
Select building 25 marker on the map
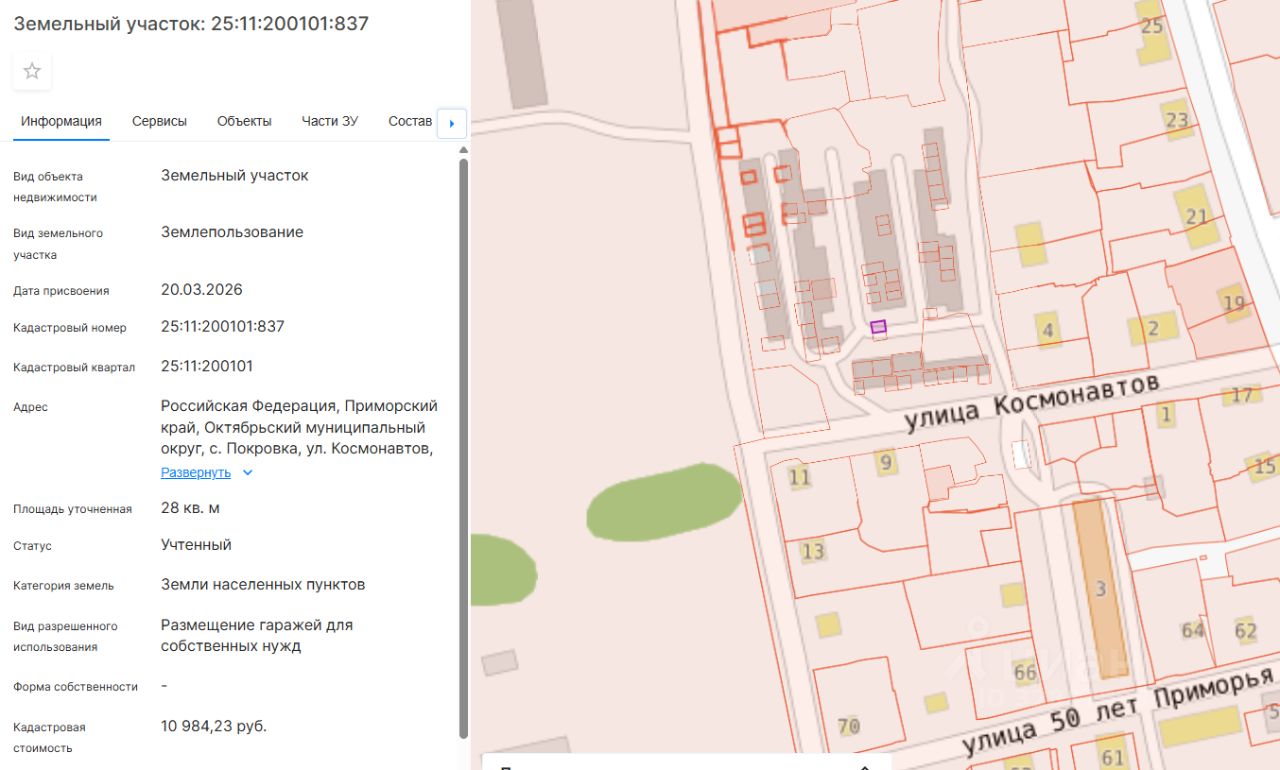point(1152,25)
